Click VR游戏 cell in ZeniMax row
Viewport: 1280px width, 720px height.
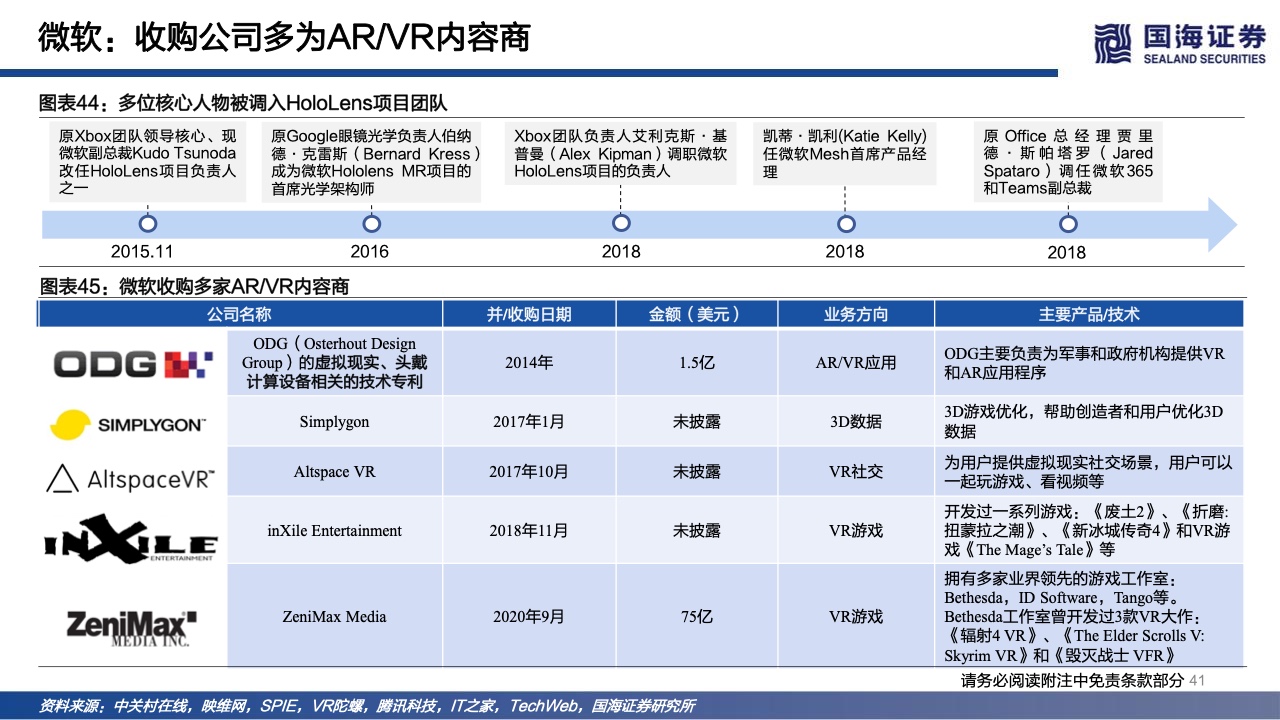coord(856,617)
